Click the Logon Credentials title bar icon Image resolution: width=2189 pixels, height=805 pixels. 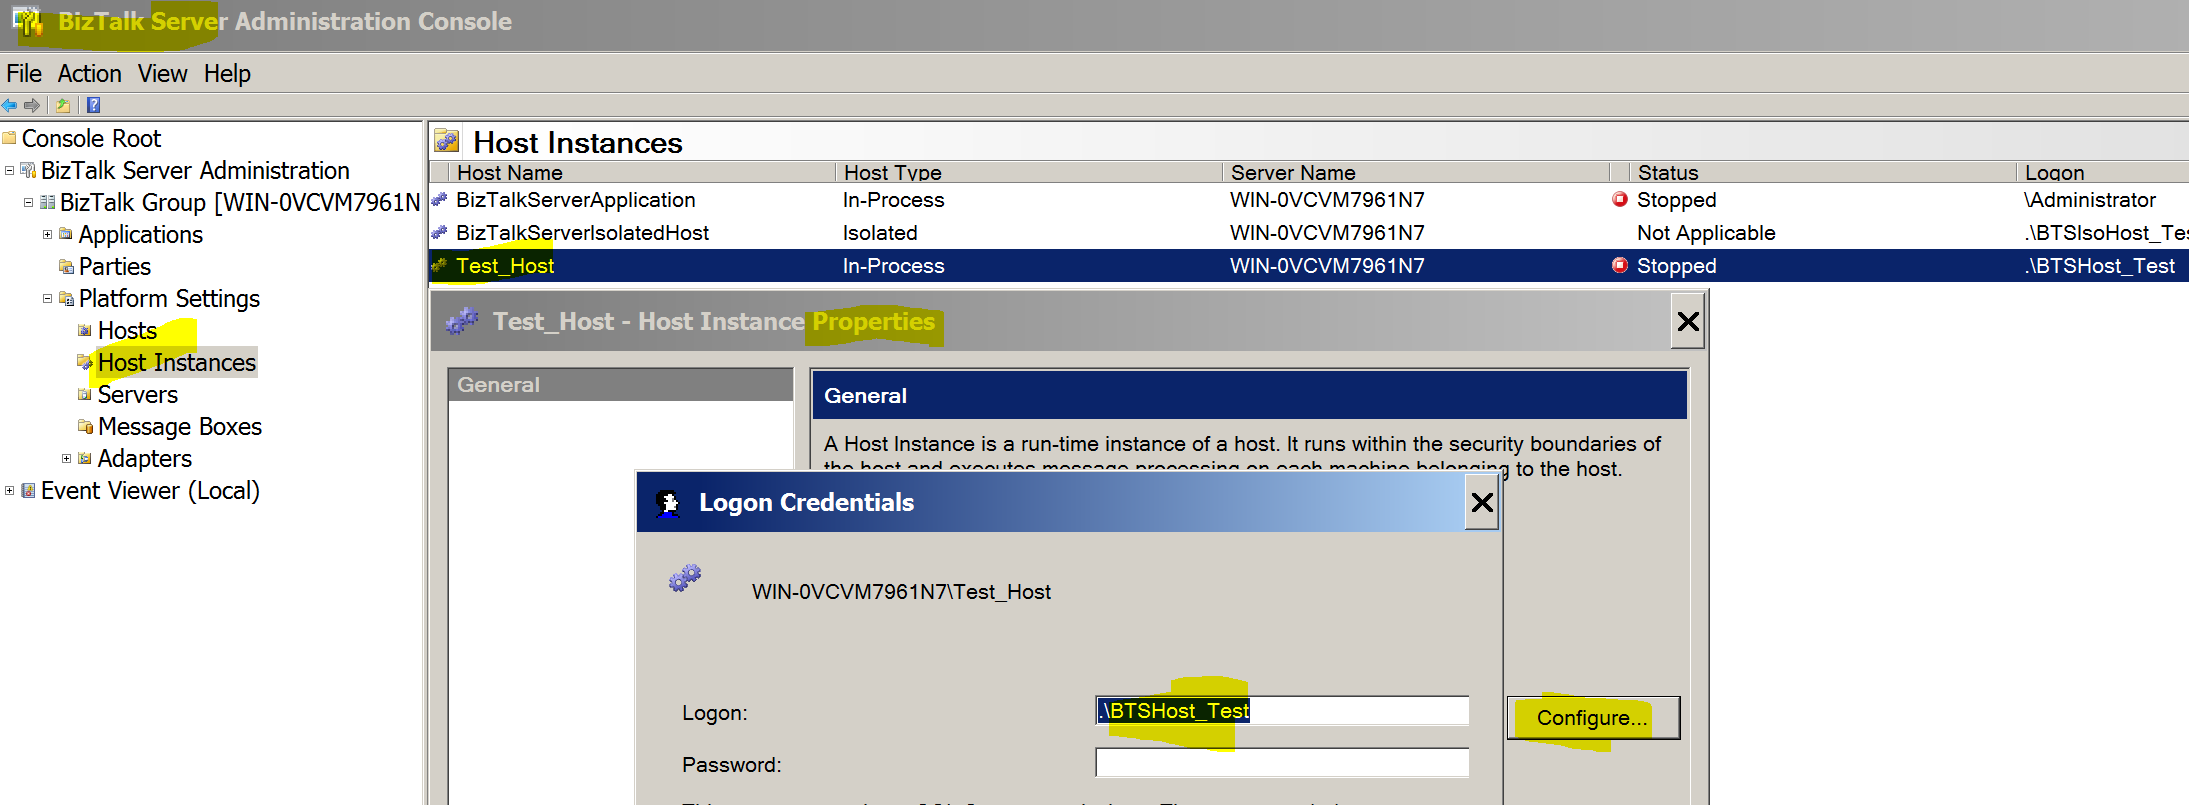tap(668, 503)
